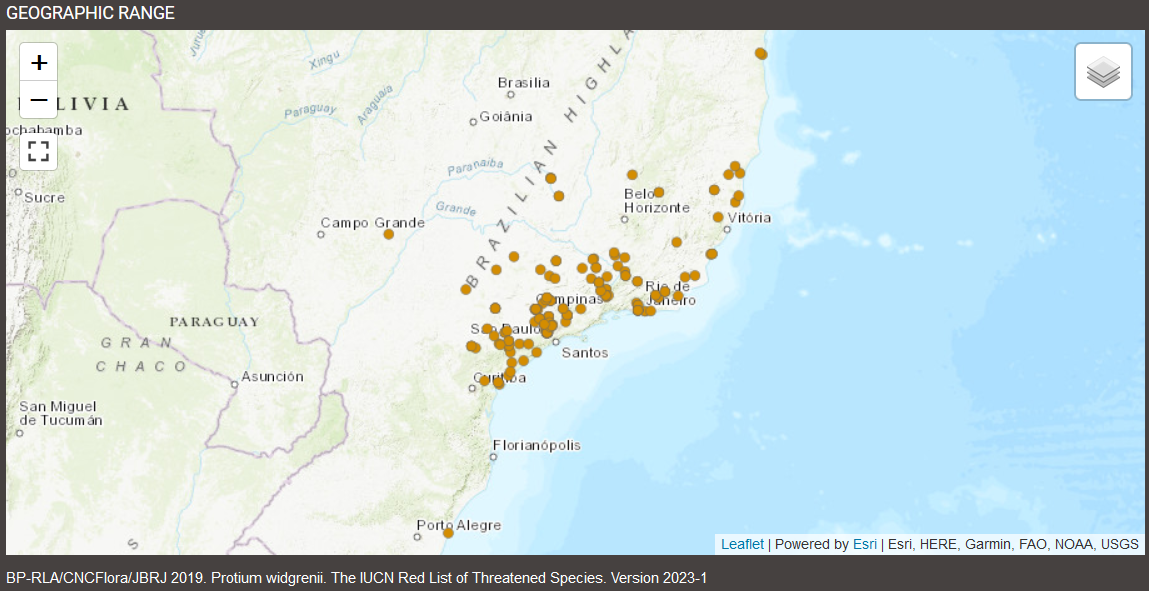Select the marker nearest the Santos label
This screenshot has width=1149, height=591.
point(536,351)
